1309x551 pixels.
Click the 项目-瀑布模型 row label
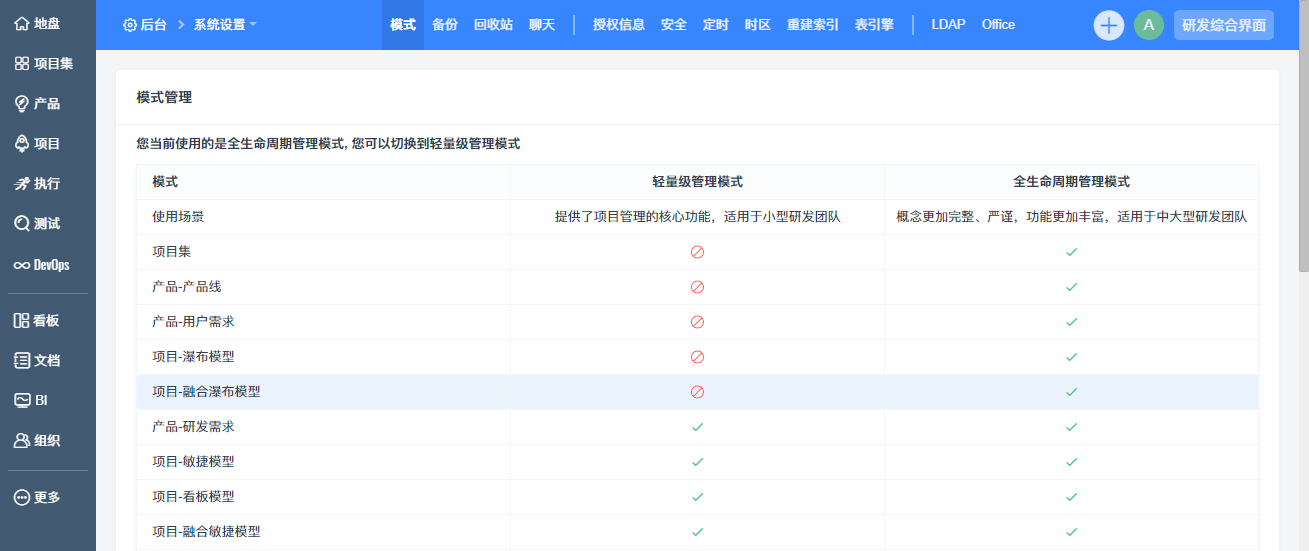(x=193, y=356)
